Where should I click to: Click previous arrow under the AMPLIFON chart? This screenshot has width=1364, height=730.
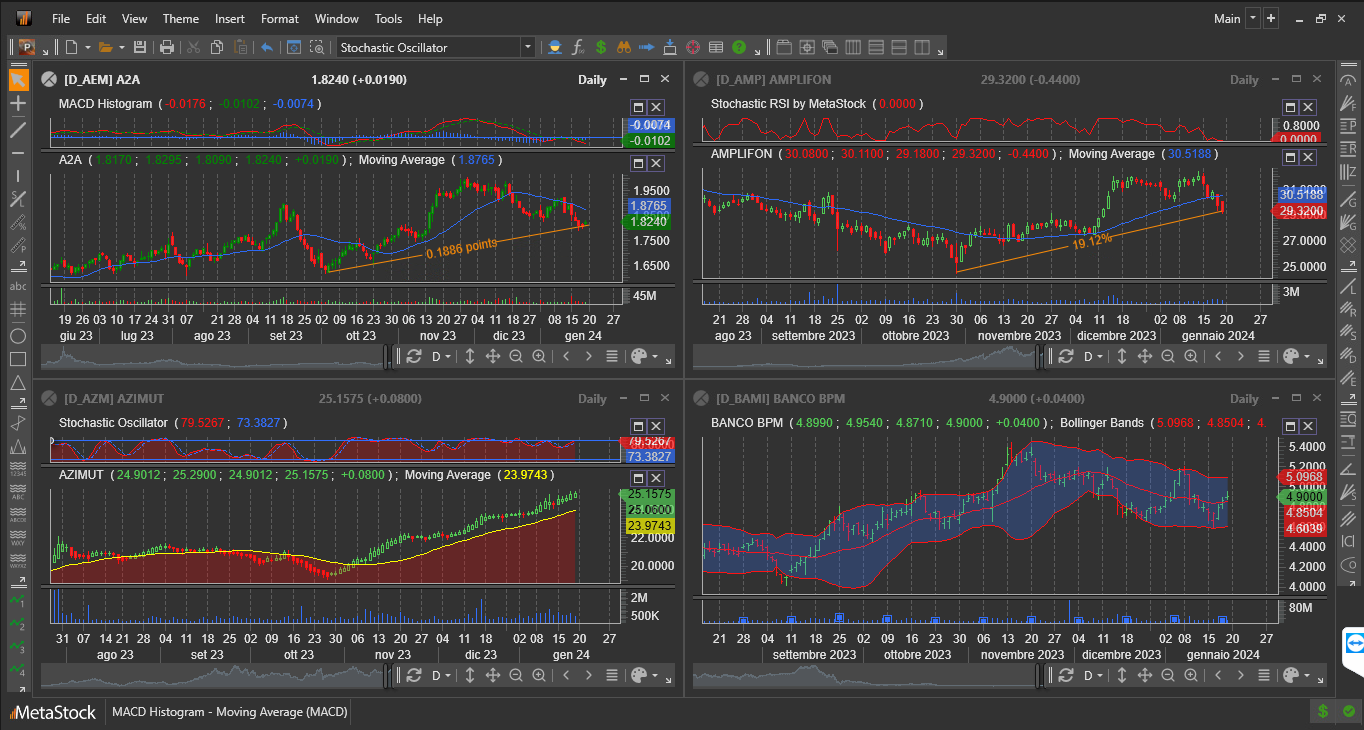pyautogui.click(x=1218, y=356)
